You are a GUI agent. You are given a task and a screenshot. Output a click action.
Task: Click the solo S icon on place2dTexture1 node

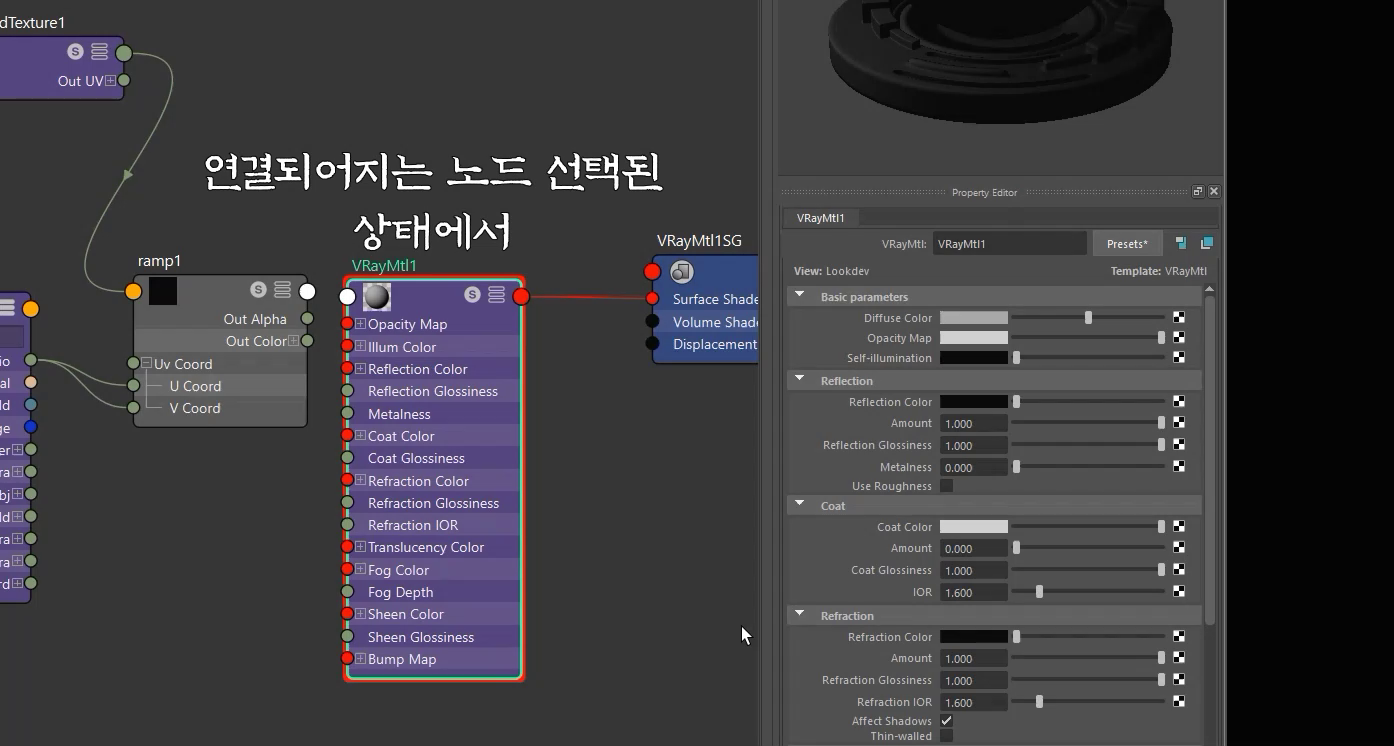(75, 52)
